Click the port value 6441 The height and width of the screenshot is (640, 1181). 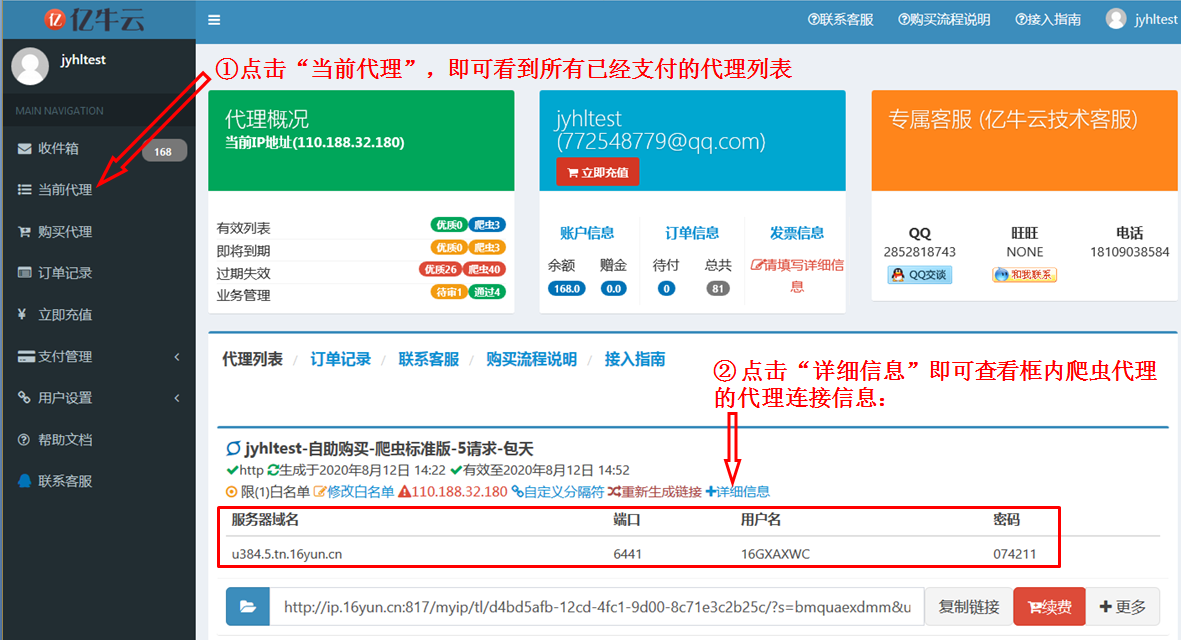point(627,554)
